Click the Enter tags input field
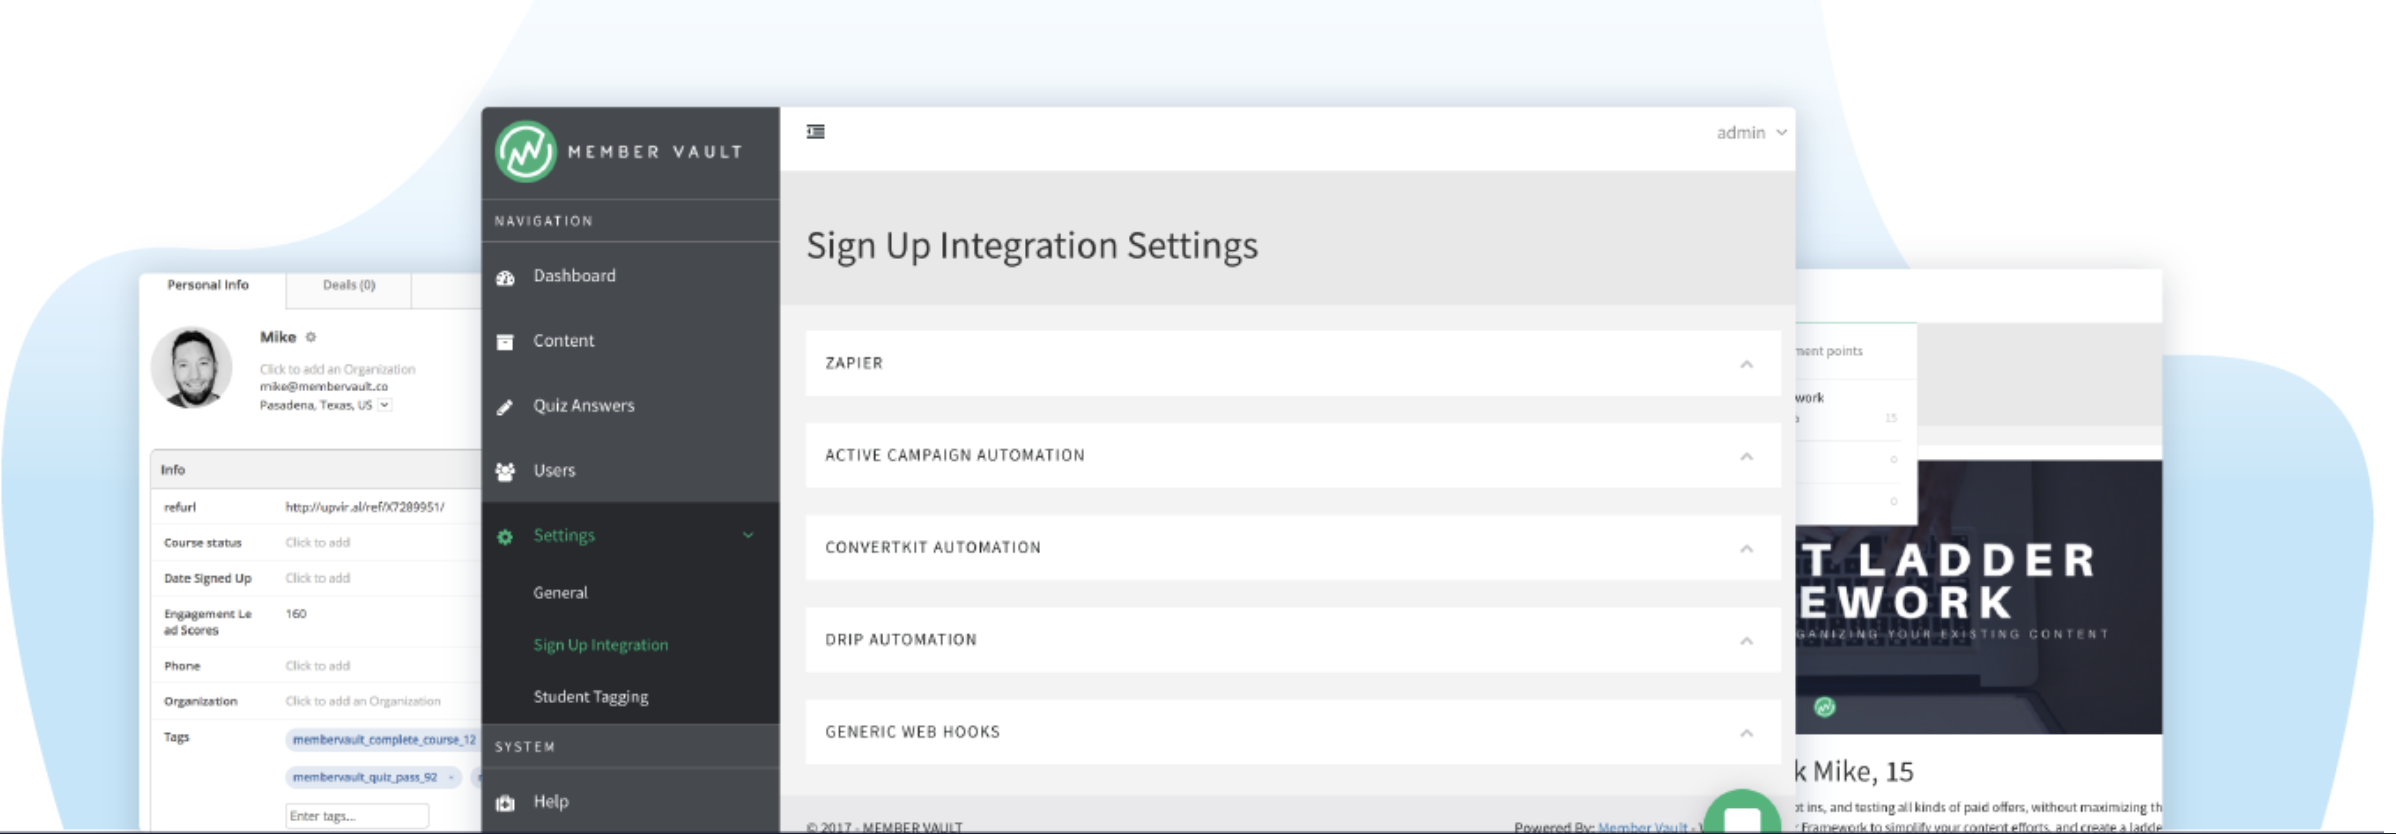 coord(357,816)
